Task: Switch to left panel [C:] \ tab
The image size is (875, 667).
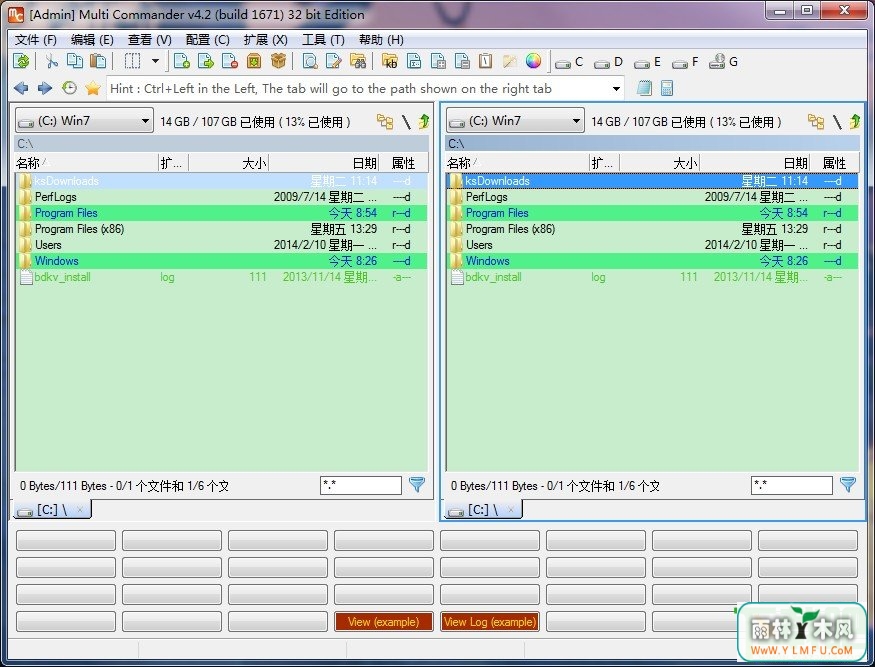Action: [x=51, y=510]
